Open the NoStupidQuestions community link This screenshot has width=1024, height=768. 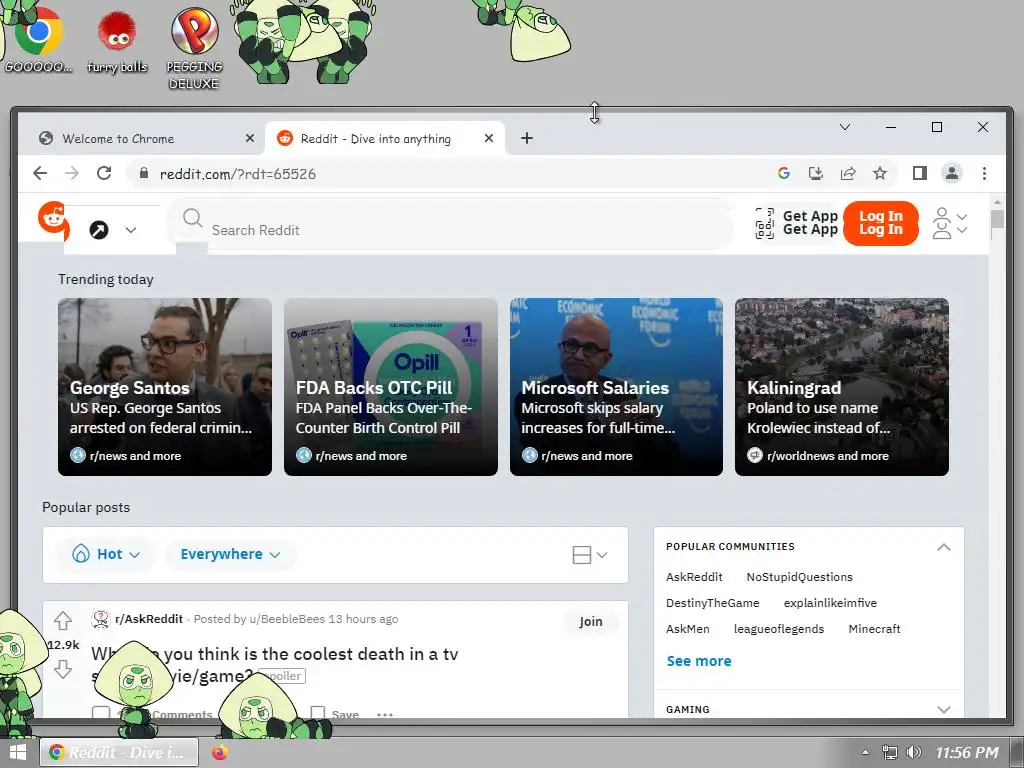799,577
